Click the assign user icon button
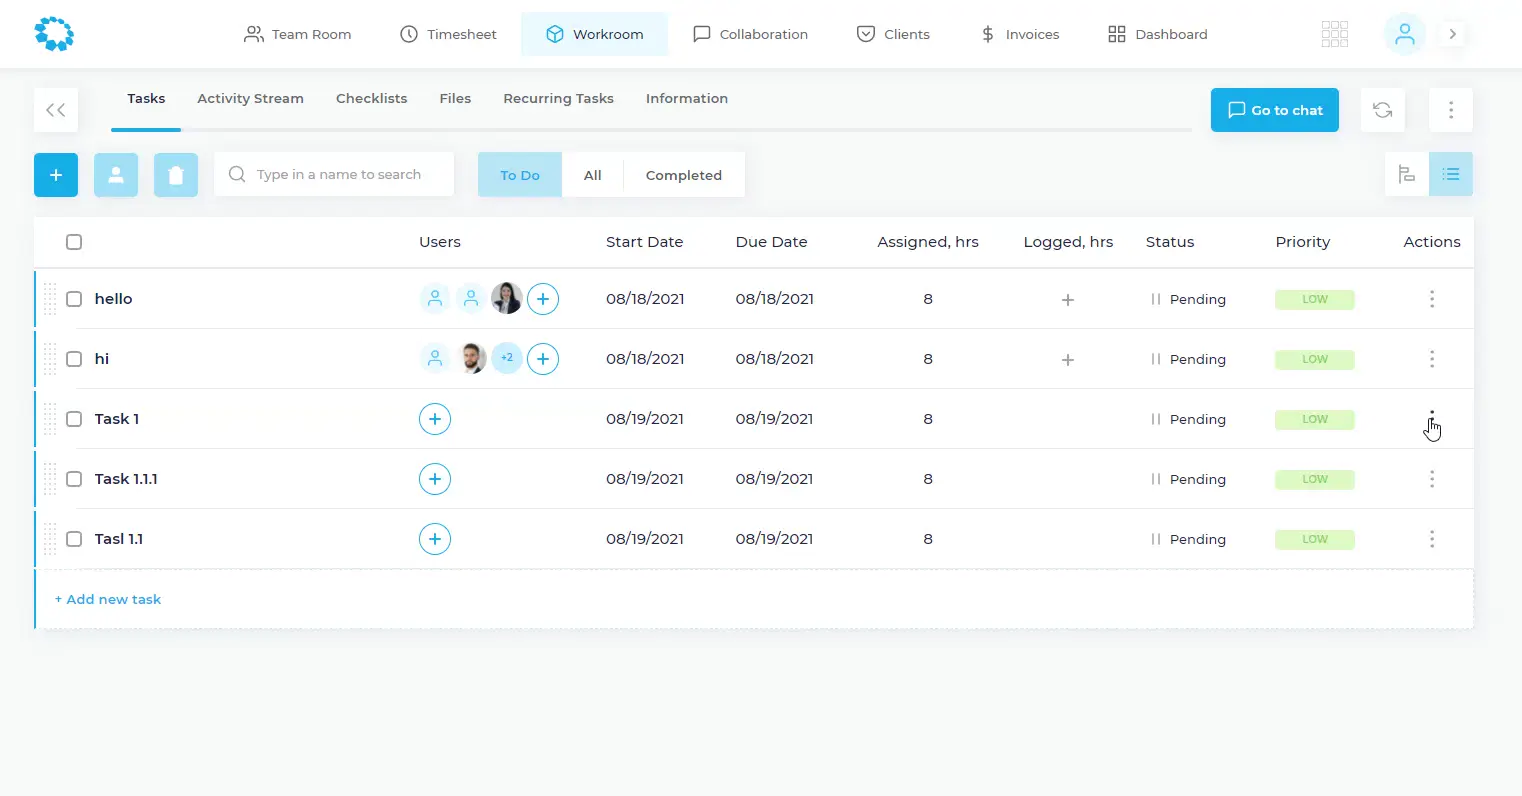 [116, 175]
